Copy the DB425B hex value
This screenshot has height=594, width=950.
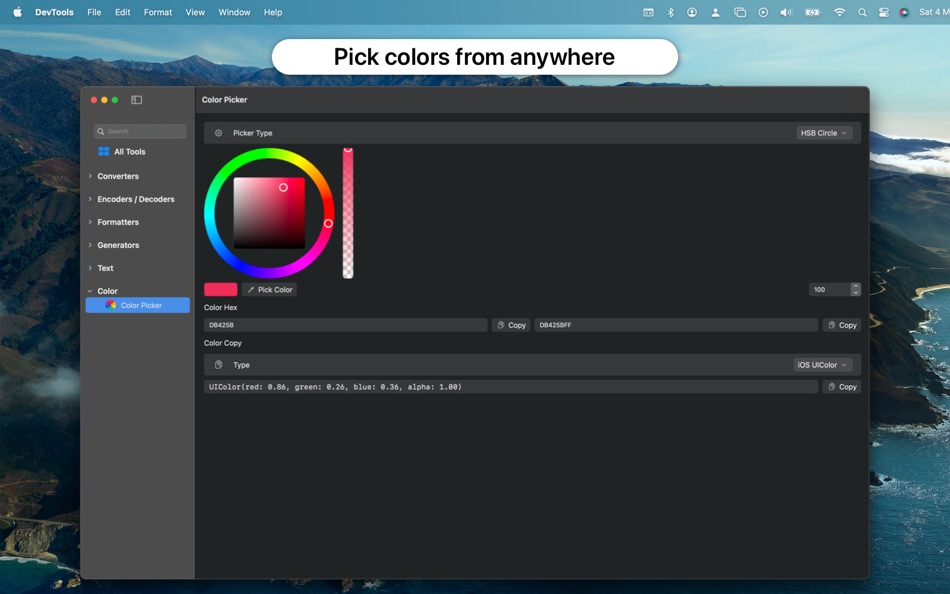[511, 325]
